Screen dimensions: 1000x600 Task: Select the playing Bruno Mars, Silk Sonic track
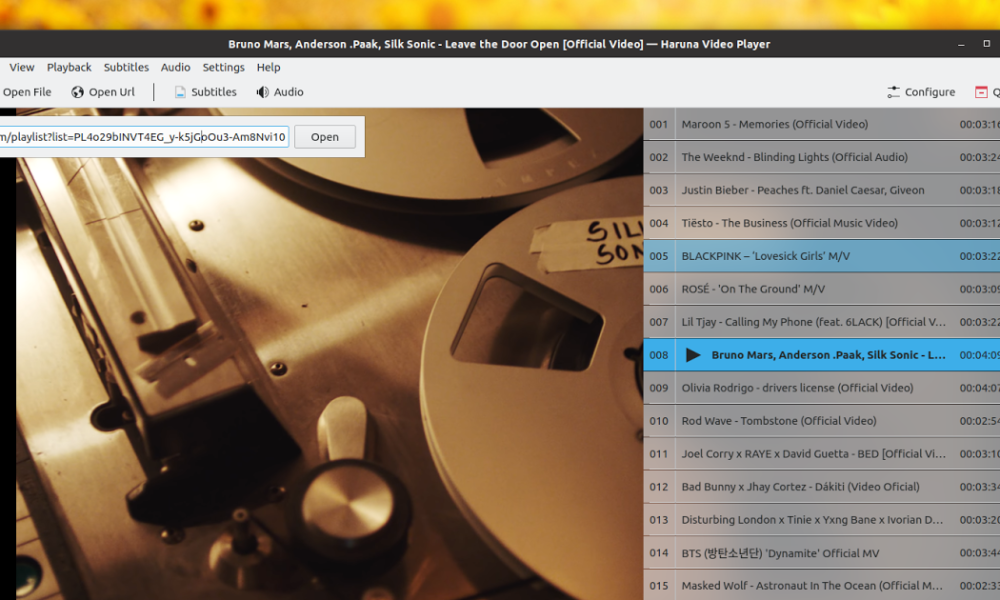coord(821,355)
